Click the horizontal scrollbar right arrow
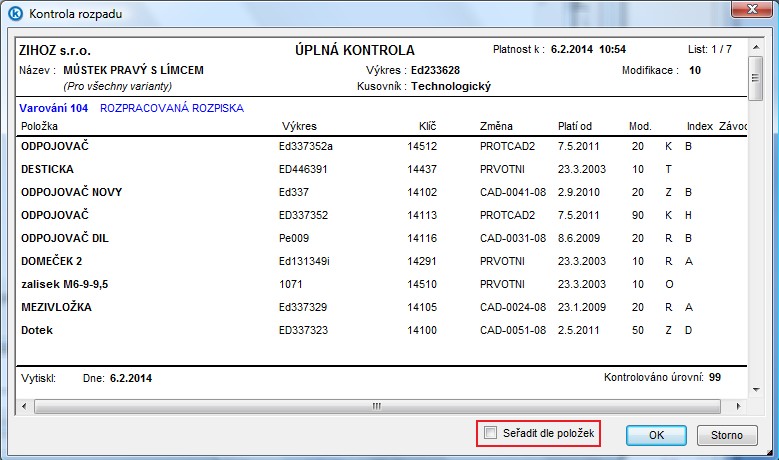This screenshot has height=460, width=779. tap(738, 406)
